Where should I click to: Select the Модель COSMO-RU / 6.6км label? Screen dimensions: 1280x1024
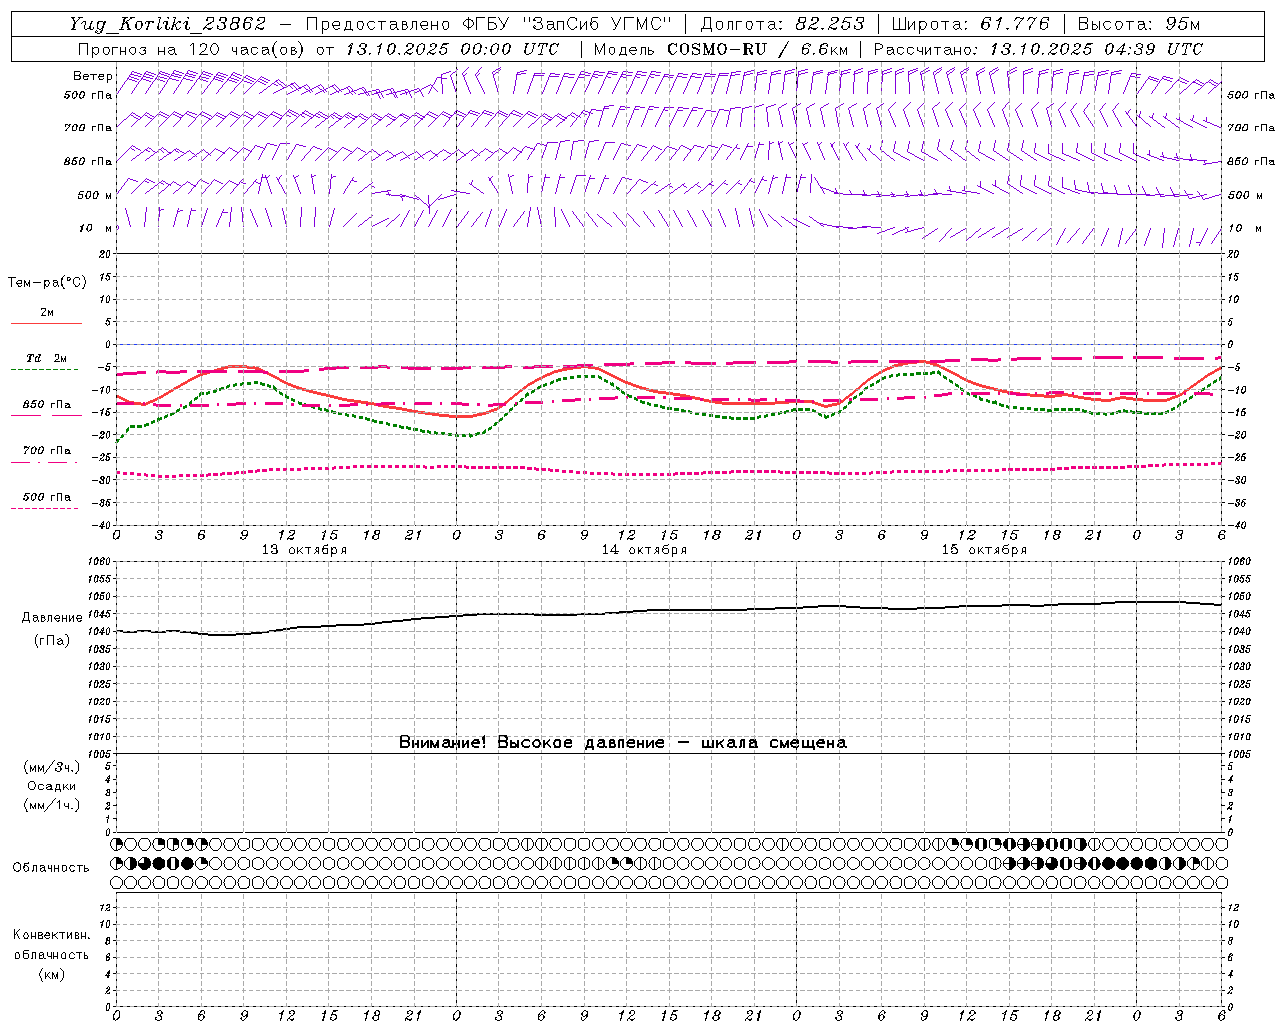(720, 49)
